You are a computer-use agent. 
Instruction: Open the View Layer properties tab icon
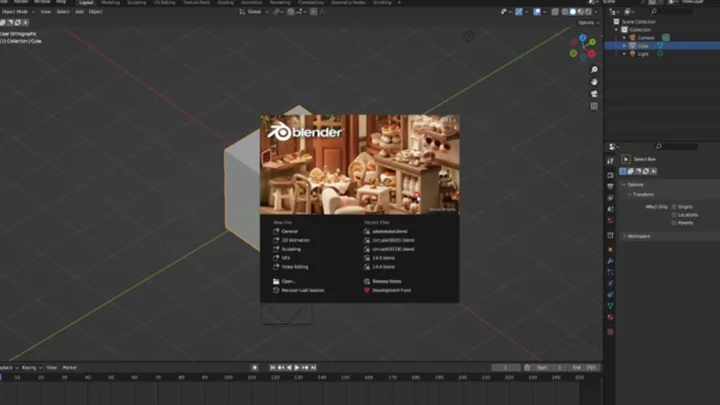tap(610, 198)
